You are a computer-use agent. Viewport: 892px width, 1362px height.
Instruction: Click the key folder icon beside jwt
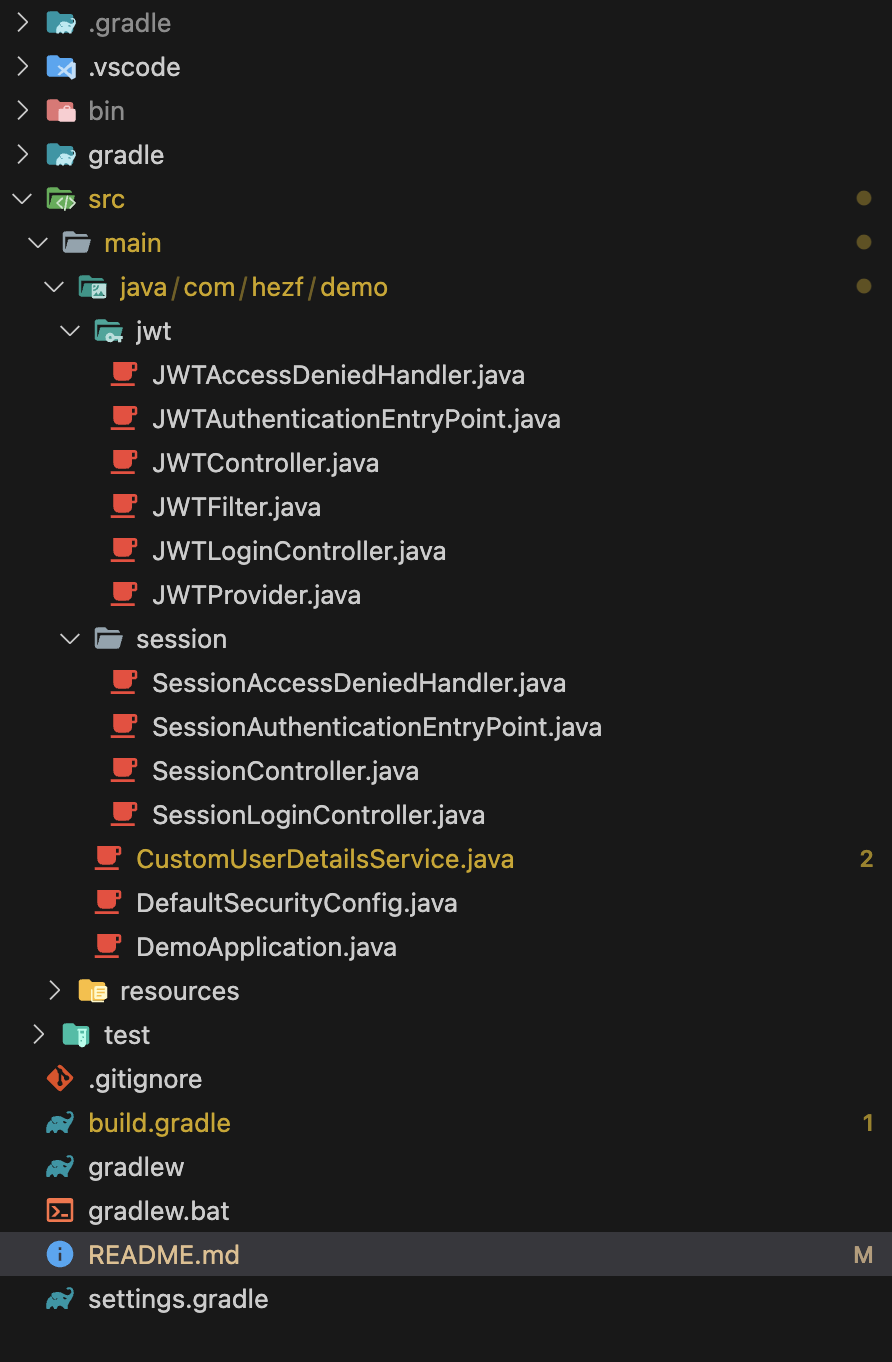coord(108,331)
